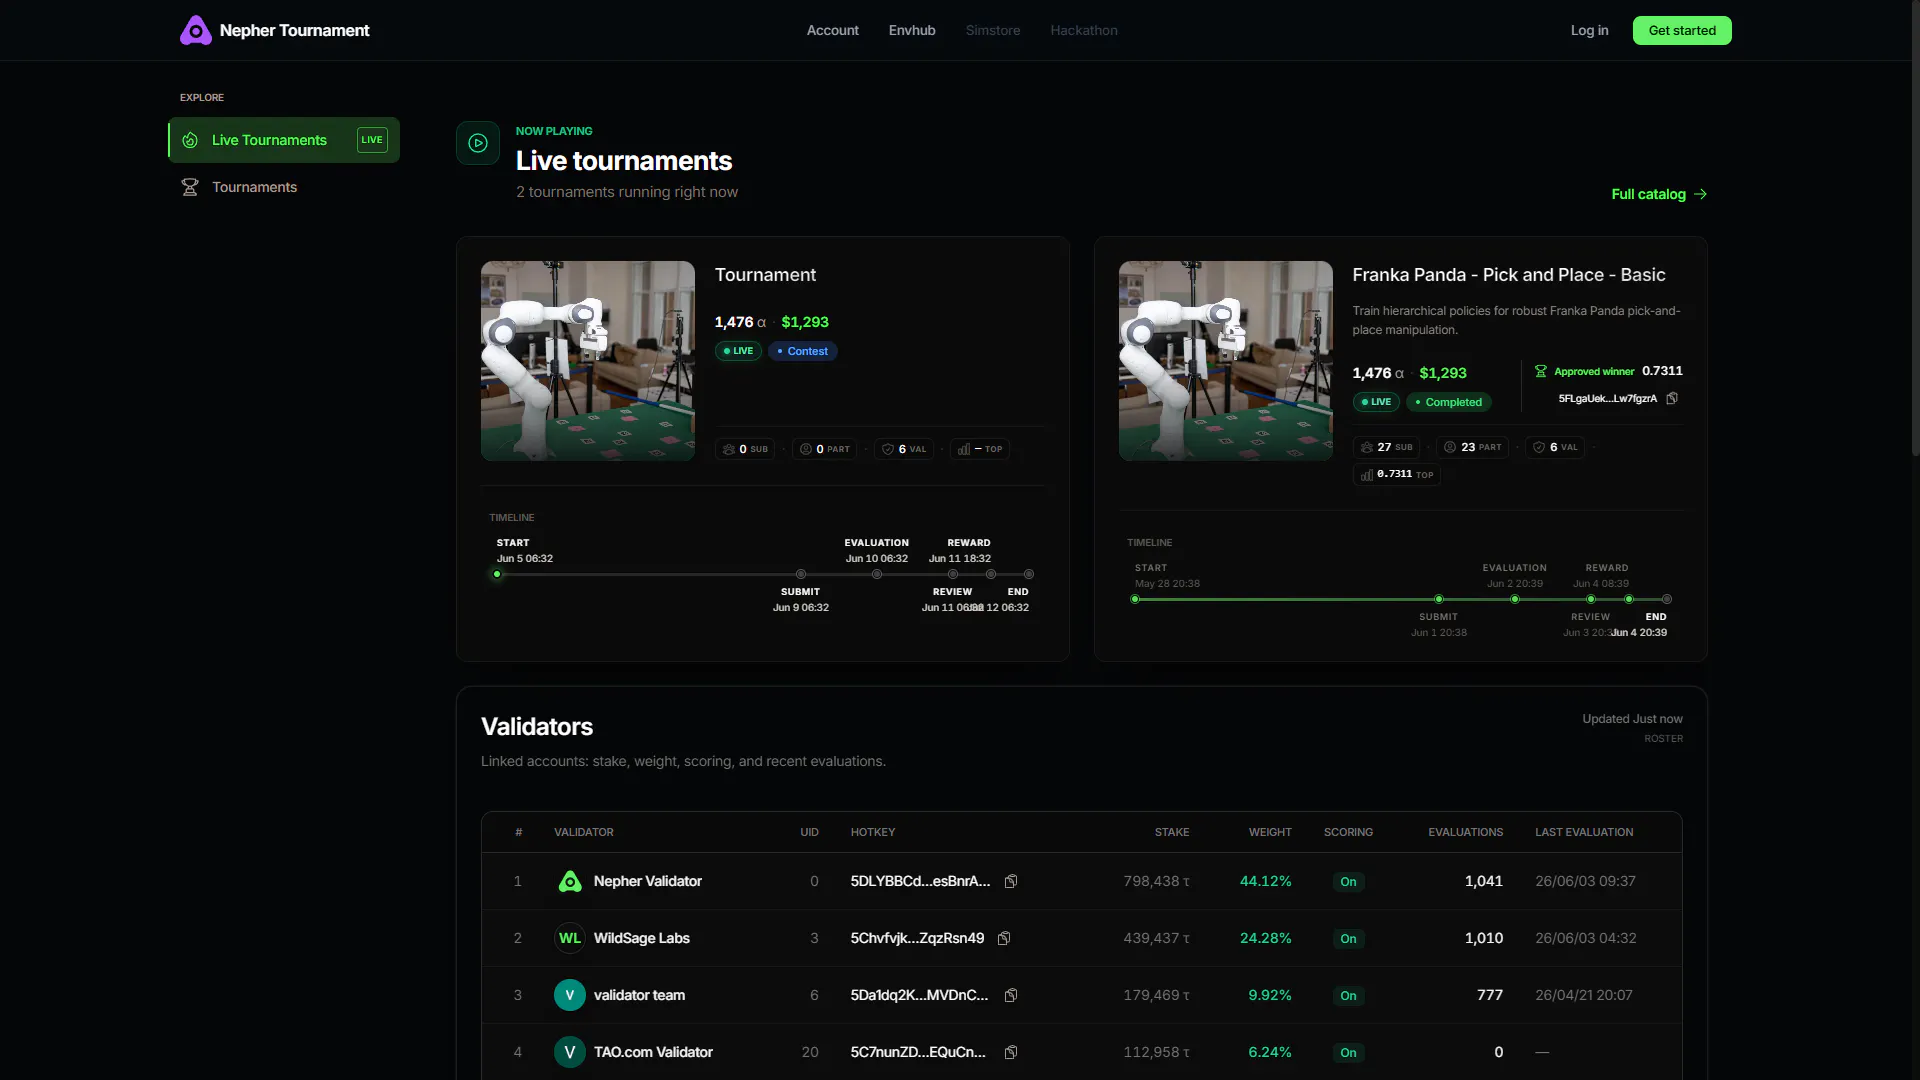
Task: Sort by the STAKE column header
Action: (1172, 832)
